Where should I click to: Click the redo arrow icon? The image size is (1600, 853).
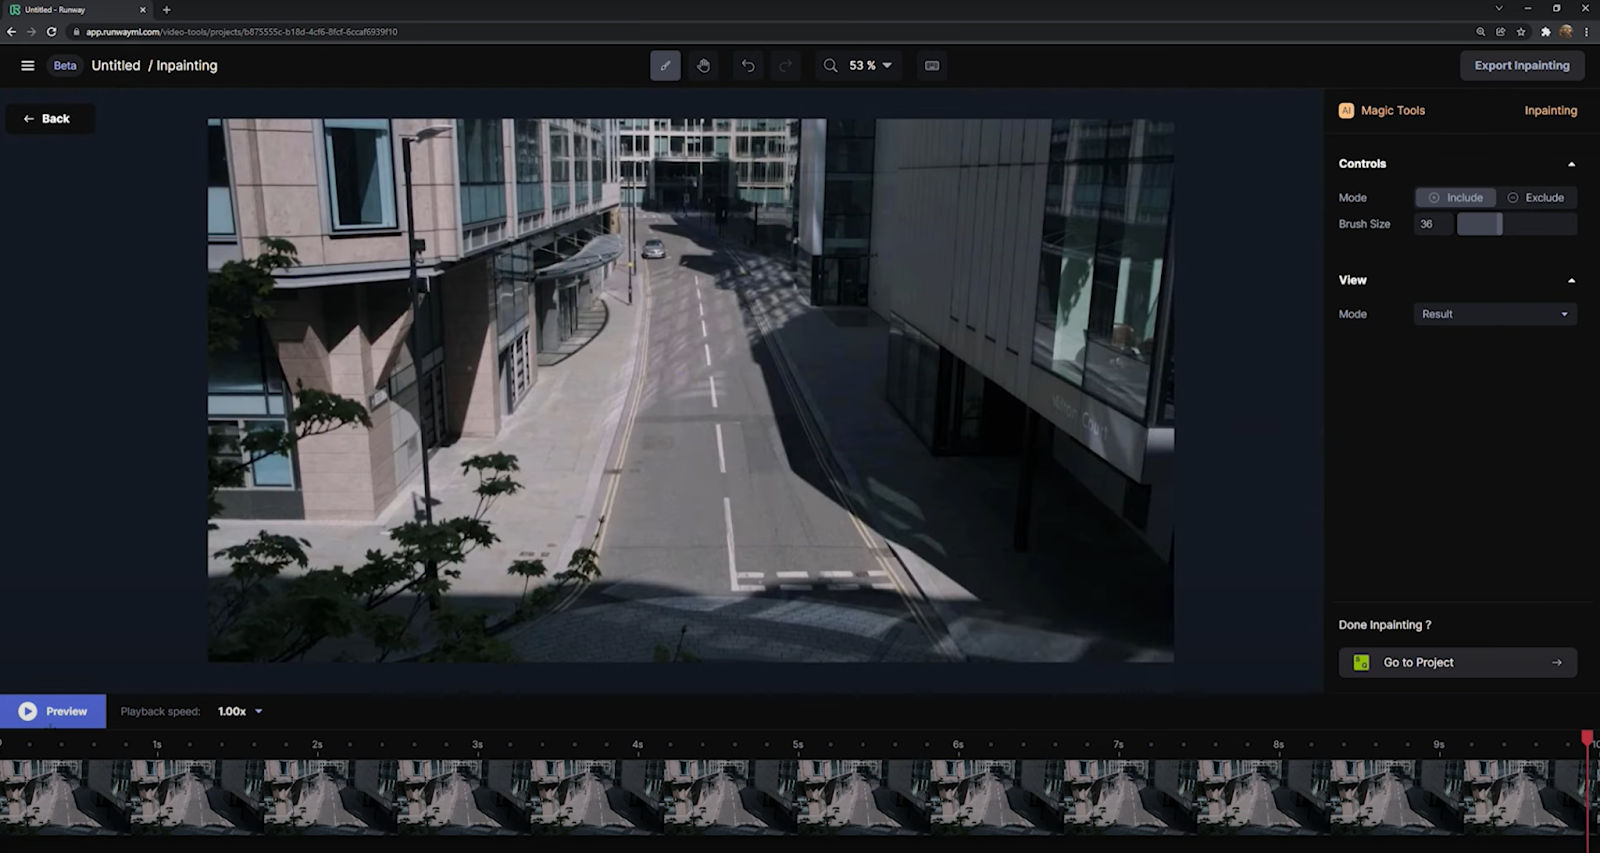(786, 66)
